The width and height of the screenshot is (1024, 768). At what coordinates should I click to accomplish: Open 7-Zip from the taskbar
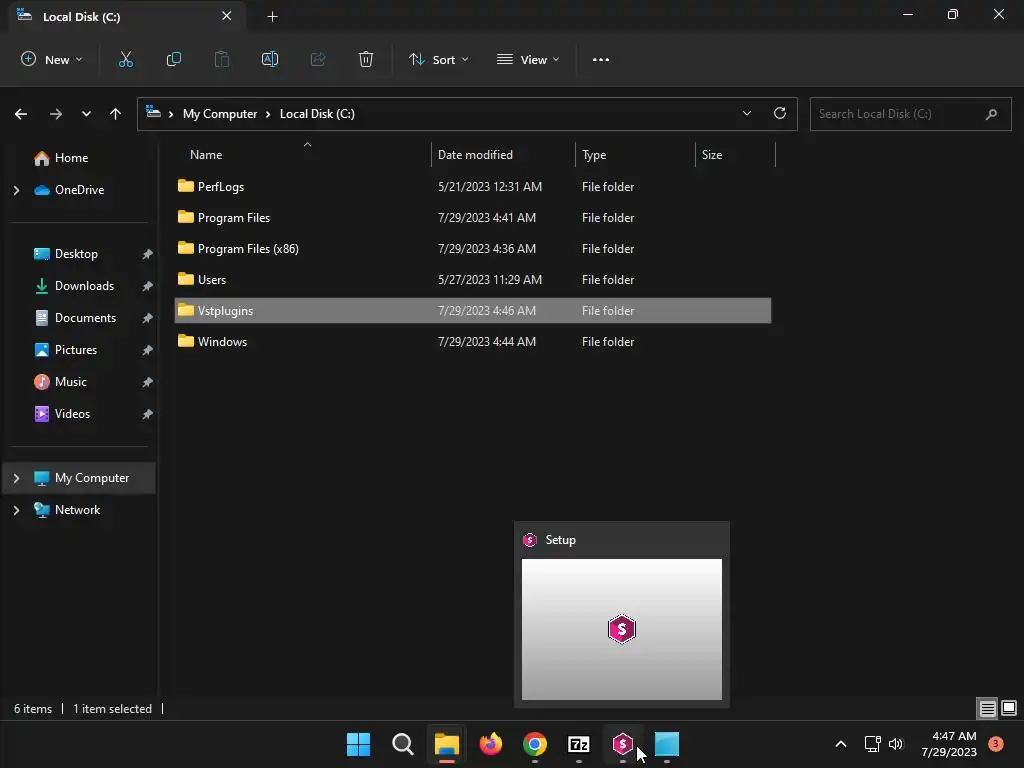click(579, 744)
